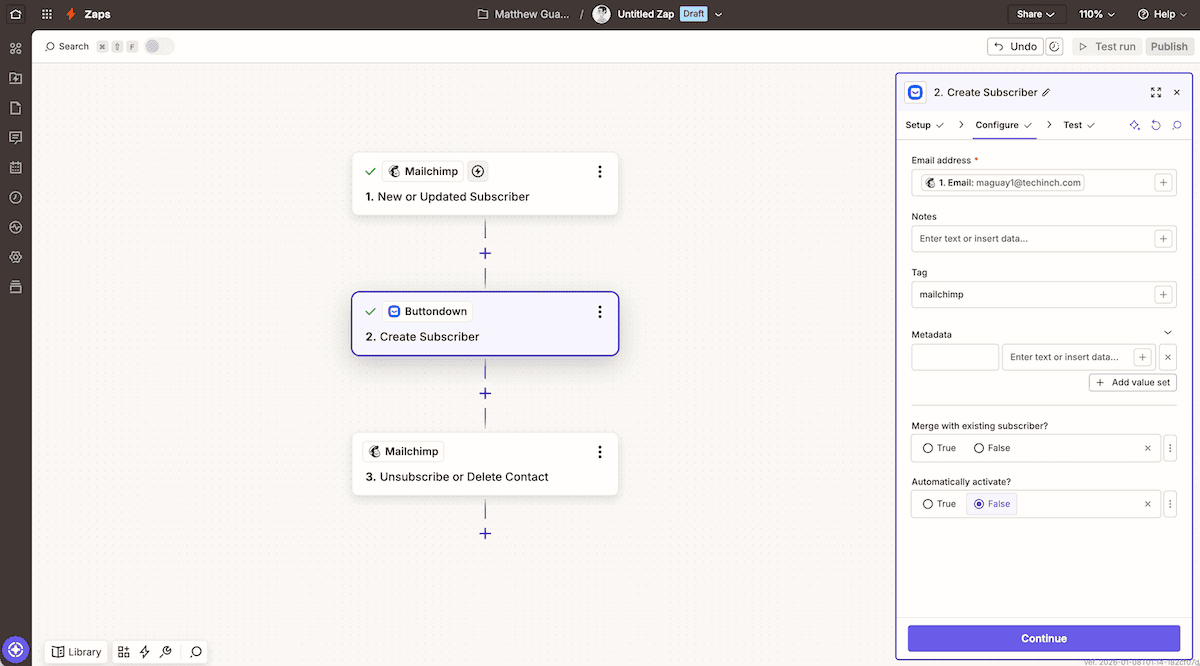The height and width of the screenshot is (666, 1200).
Task: Open the Setup step tab
Action: pos(920,124)
